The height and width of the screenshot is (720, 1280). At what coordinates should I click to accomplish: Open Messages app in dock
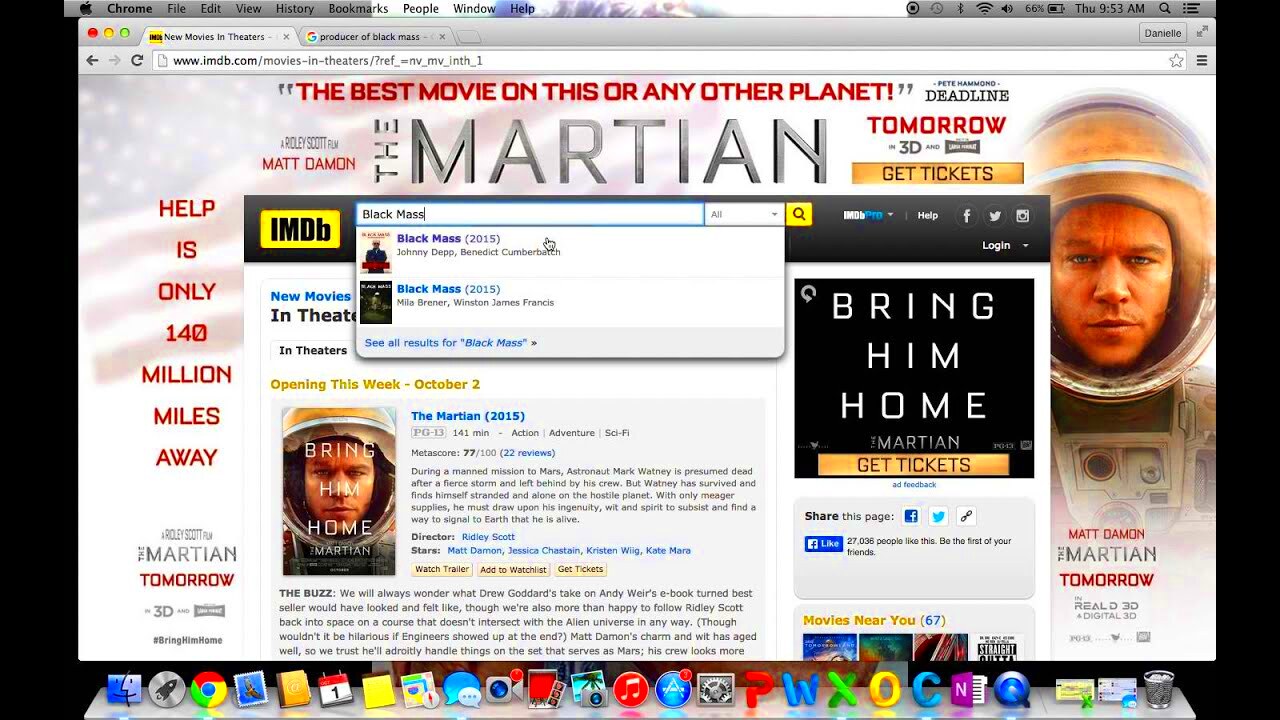[x=462, y=690]
